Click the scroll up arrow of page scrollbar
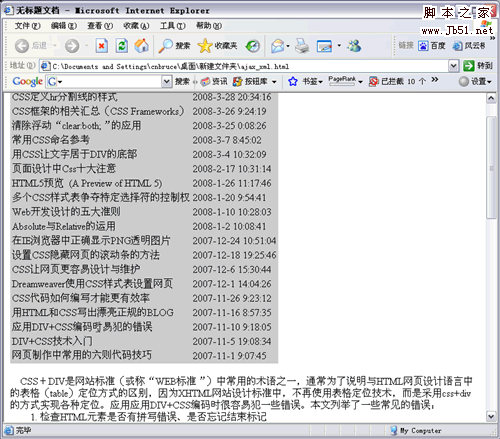Viewport: 500px width, 439px height. (491, 98)
